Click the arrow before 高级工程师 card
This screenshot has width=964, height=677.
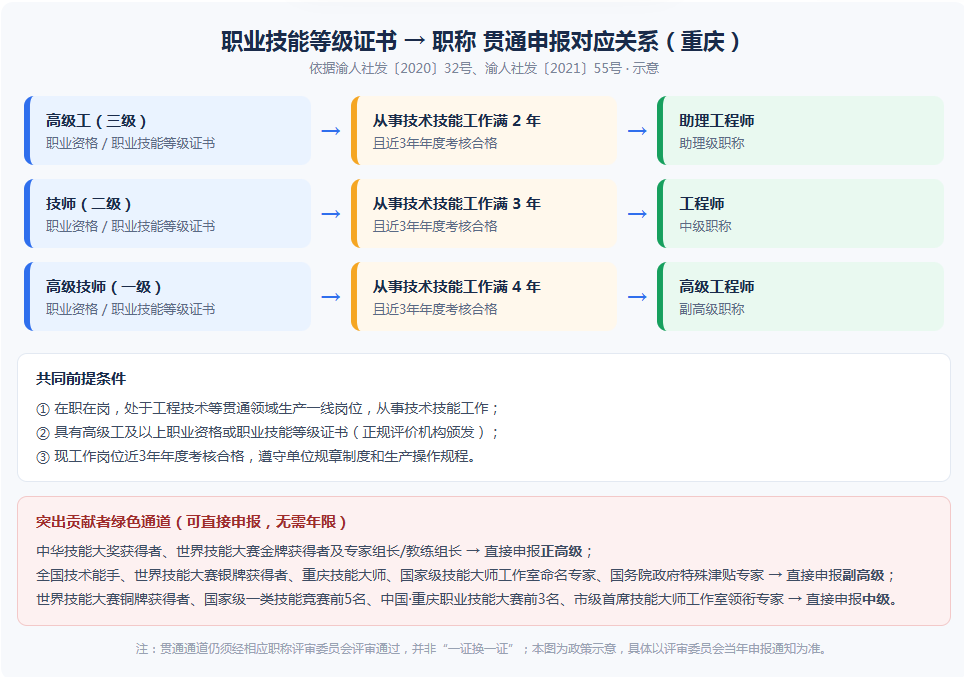click(637, 297)
